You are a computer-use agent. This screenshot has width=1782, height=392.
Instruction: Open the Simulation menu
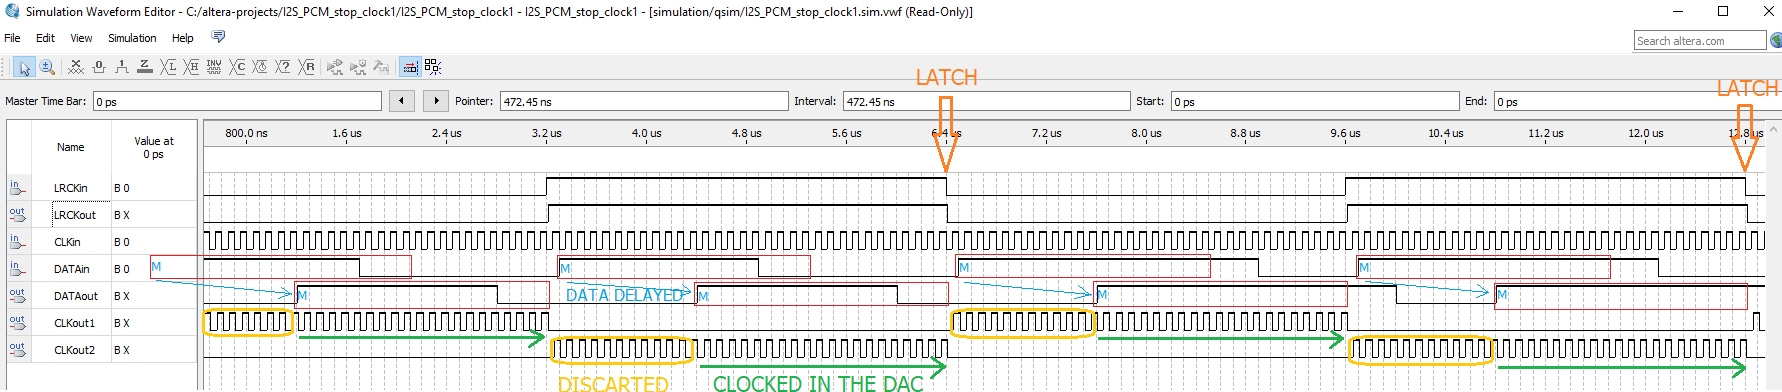(x=132, y=38)
